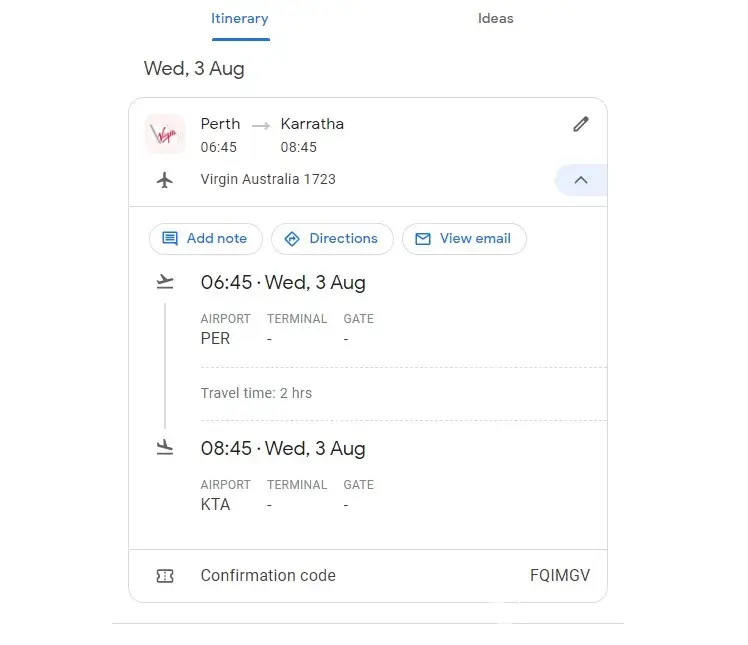This screenshot has height=645, width=748.
Task: Collapse the flight details chevron
Action: [x=581, y=180]
